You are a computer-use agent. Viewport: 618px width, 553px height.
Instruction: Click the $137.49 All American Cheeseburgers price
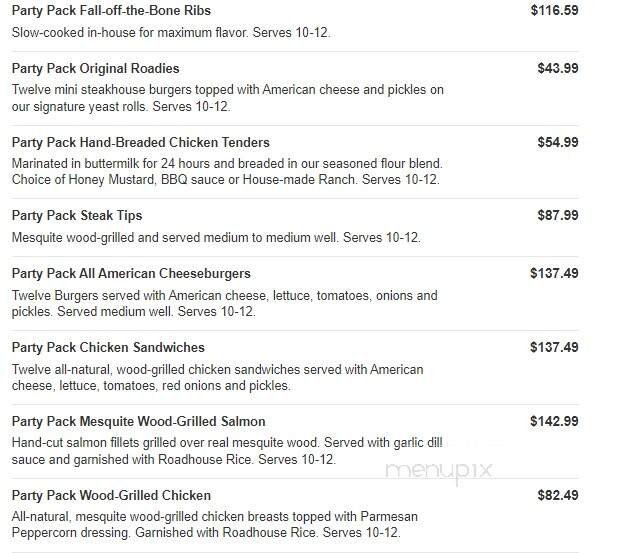[554, 274]
